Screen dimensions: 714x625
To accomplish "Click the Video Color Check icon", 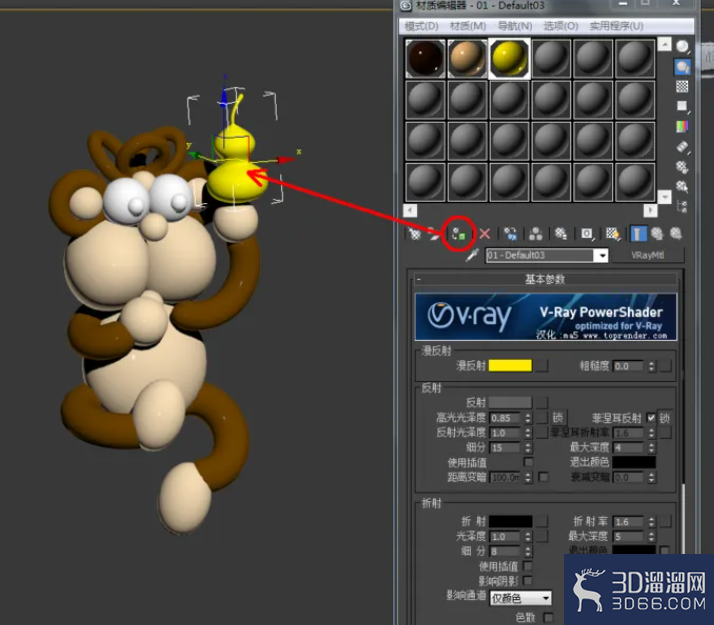I will [x=682, y=127].
